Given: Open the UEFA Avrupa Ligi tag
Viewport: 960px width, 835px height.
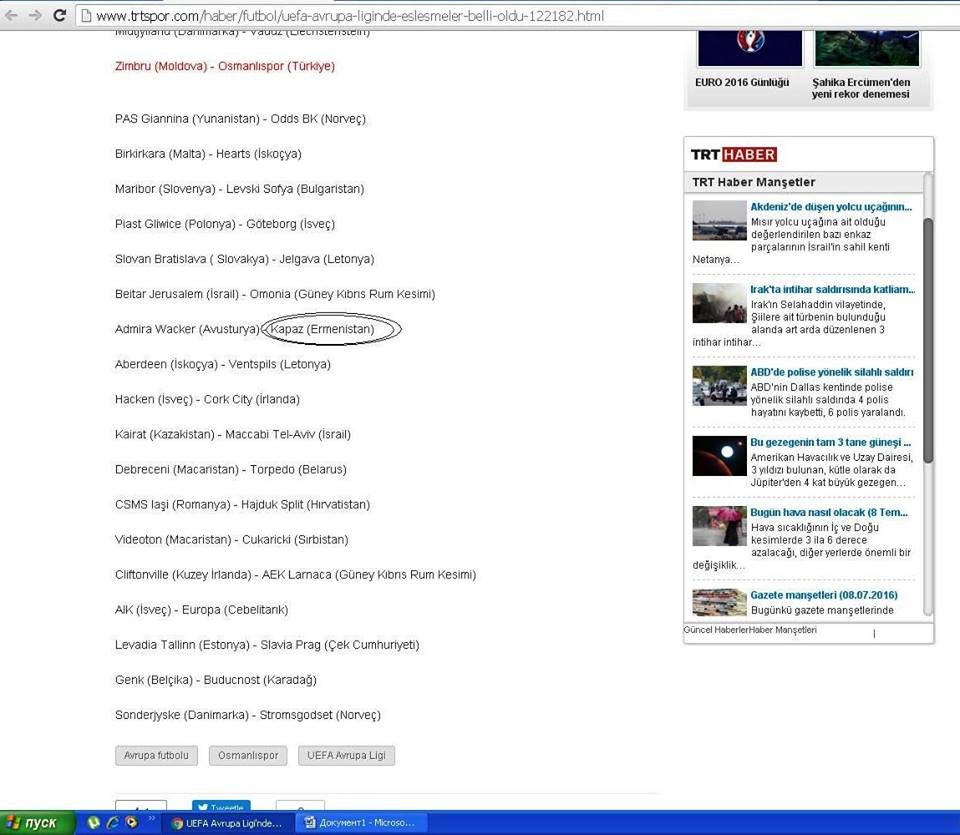Looking at the screenshot, I should click(x=347, y=755).
